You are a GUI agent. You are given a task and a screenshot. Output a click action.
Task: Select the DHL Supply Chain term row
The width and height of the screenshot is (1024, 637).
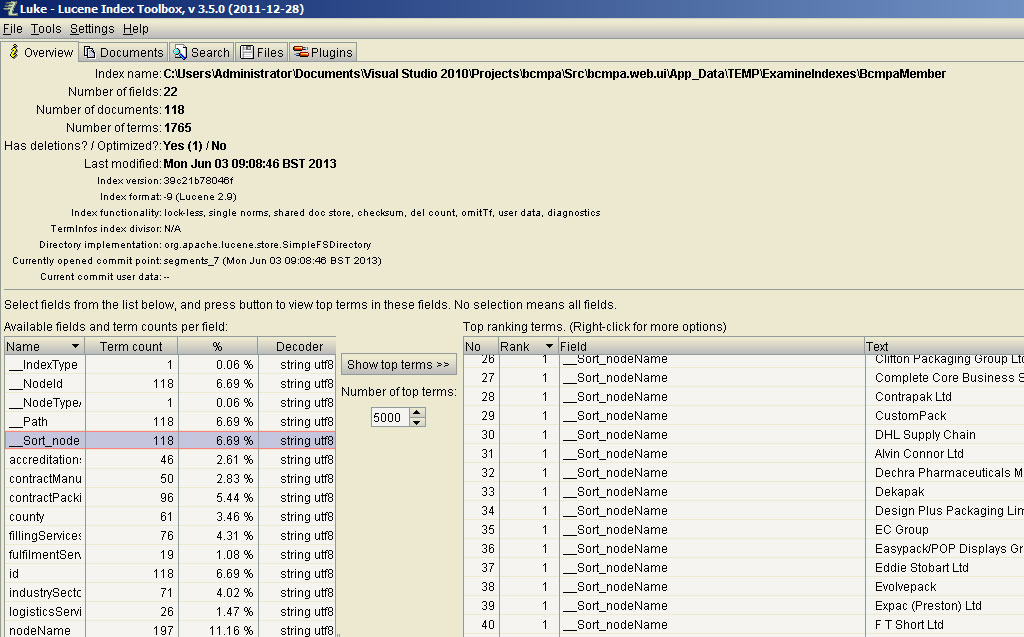744,434
